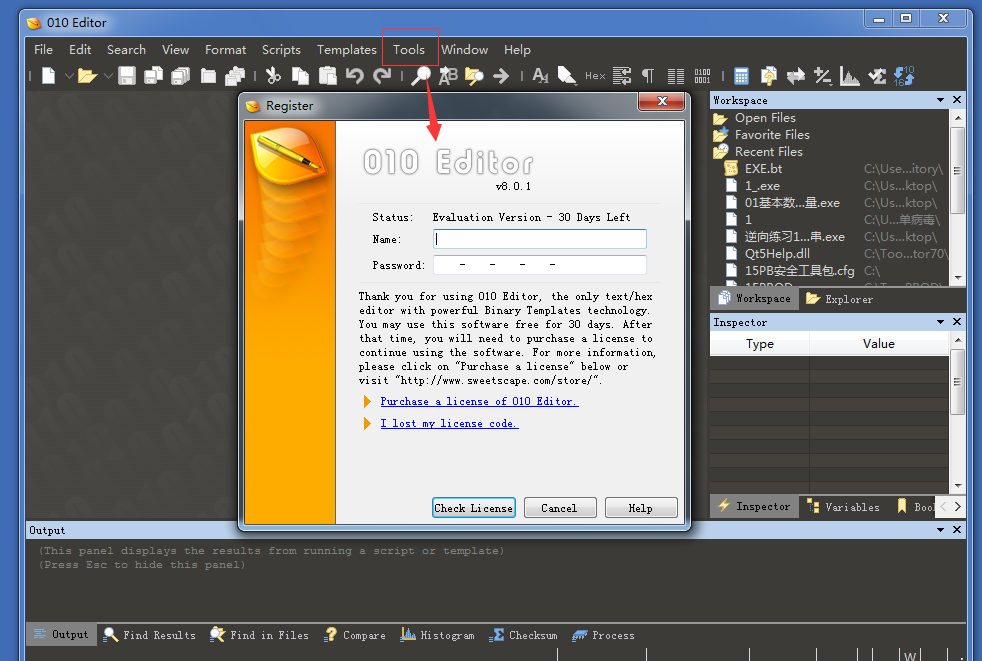Switch to the Find Results tab
Viewport: 982px width, 661px height.
pyautogui.click(x=150, y=635)
